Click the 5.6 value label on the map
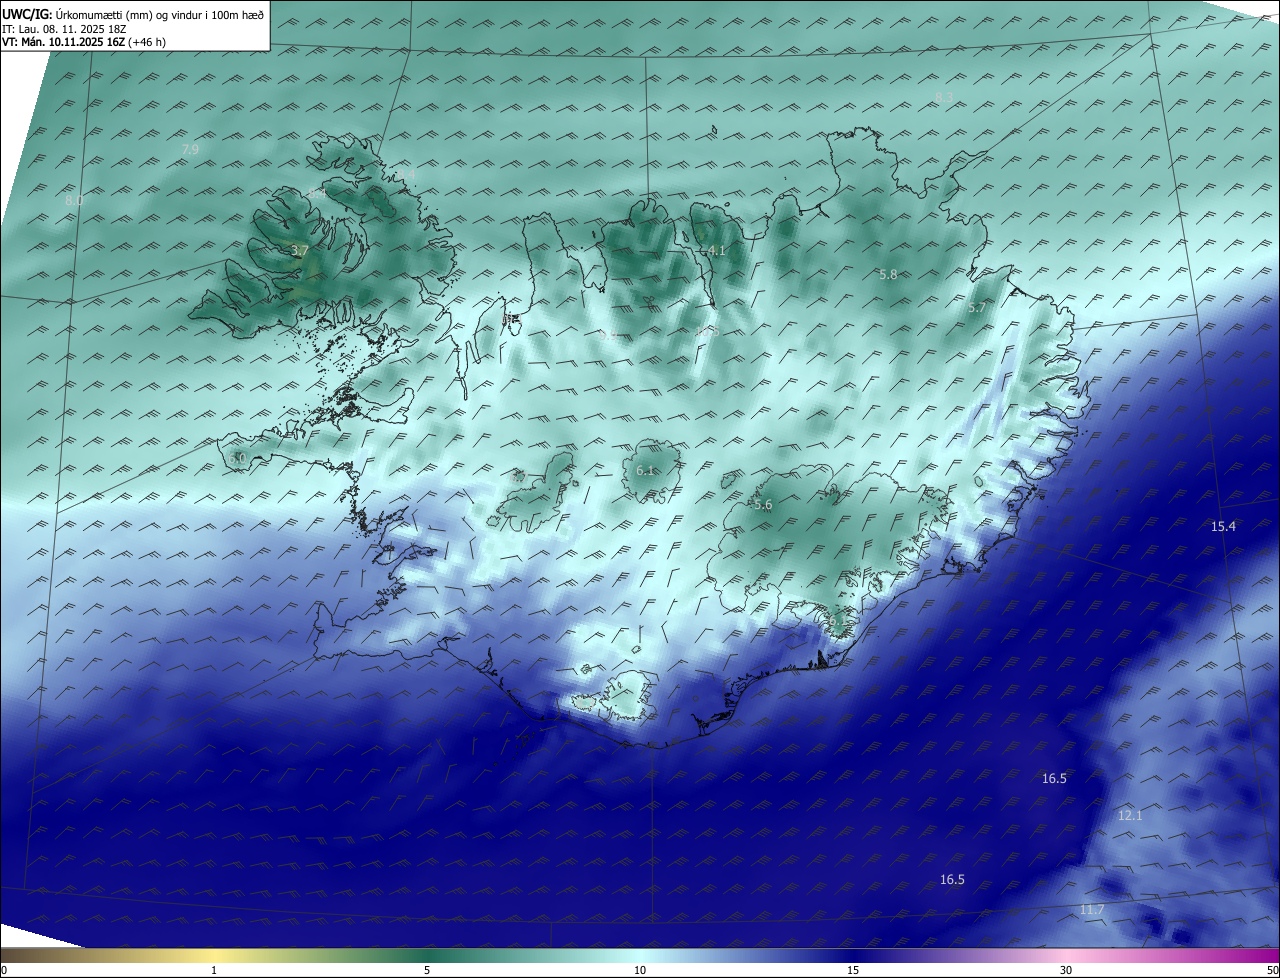The width and height of the screenshot is (1280, 978). [763, 505]
